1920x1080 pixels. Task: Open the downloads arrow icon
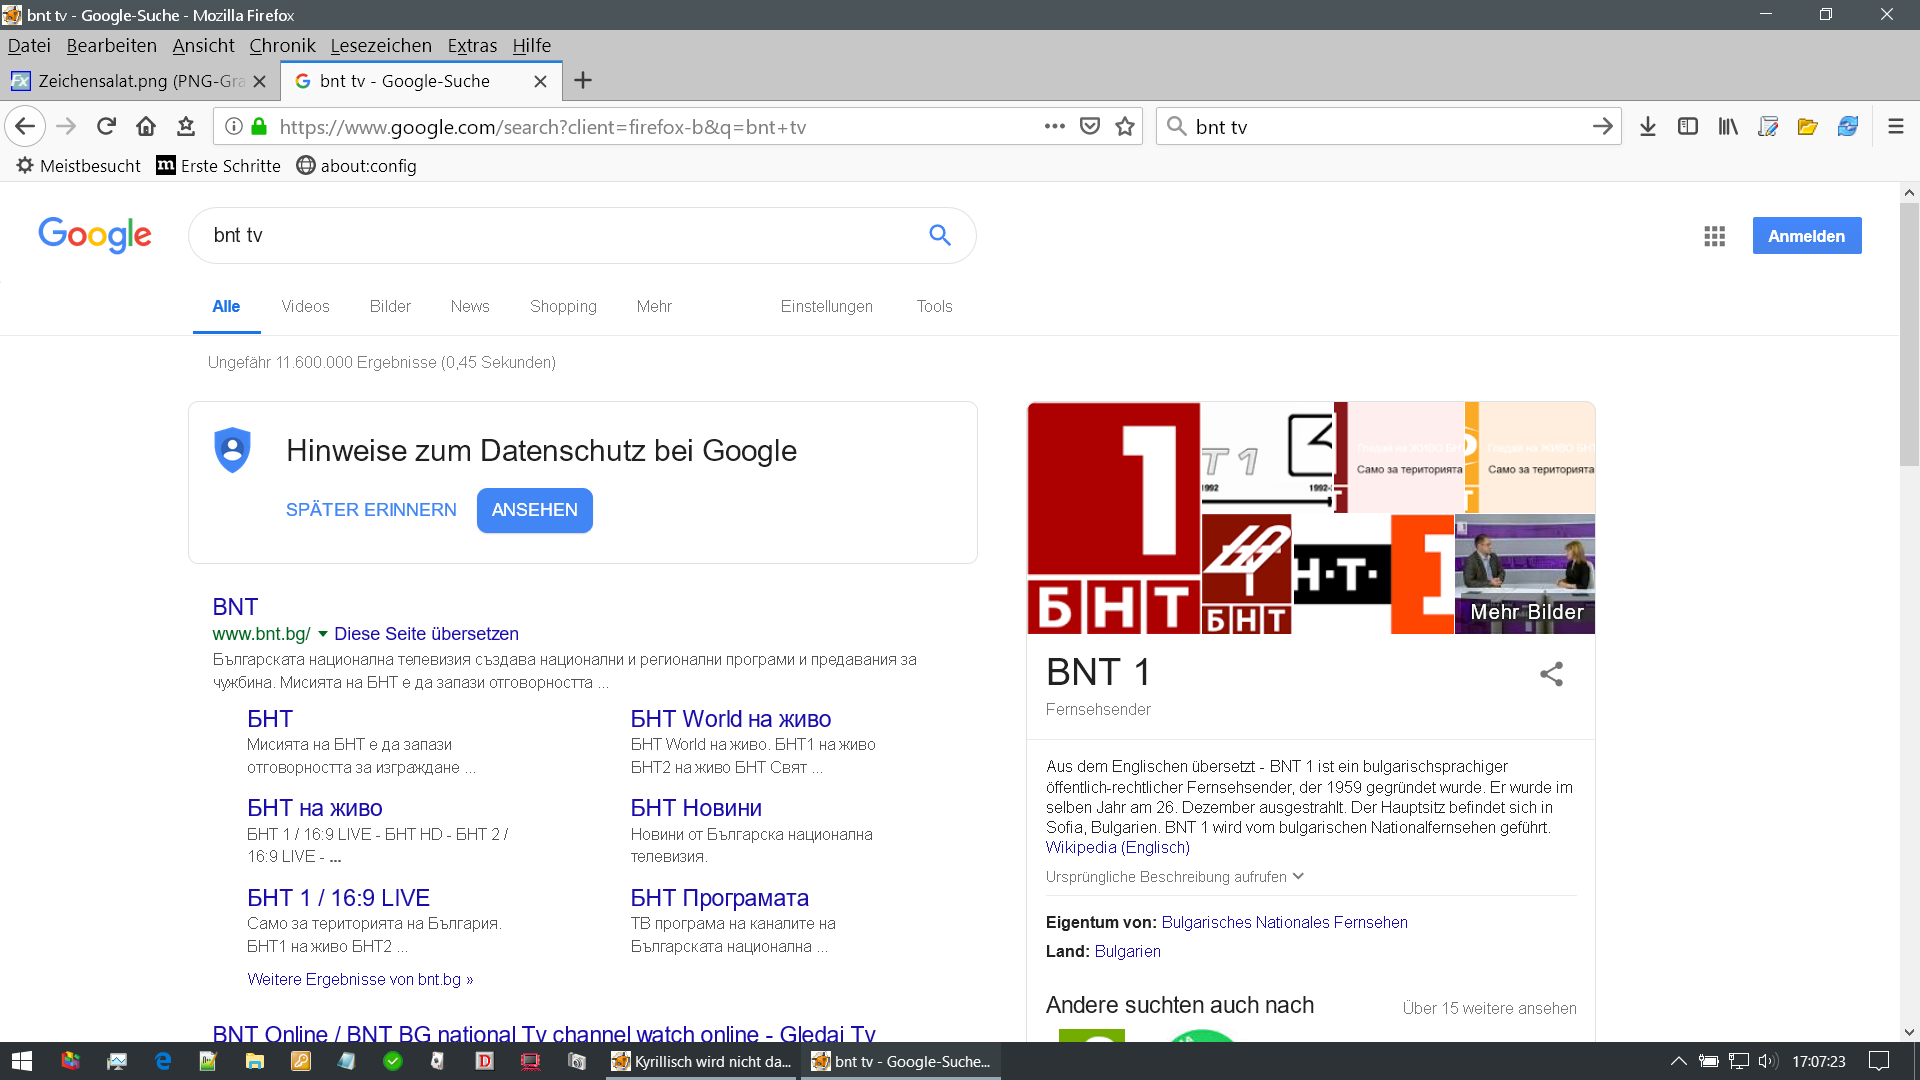pyautogui.click(x=1648, y=126)
